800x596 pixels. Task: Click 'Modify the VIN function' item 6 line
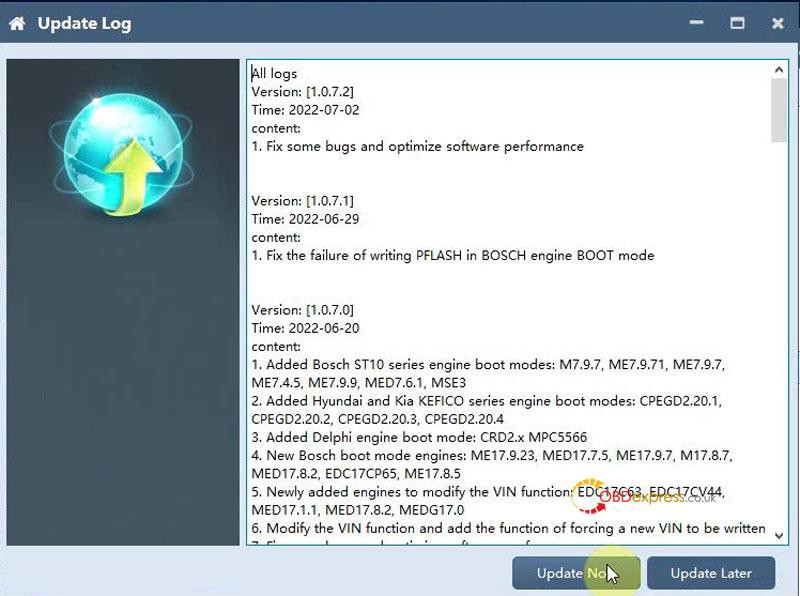(x=508, y=529)
